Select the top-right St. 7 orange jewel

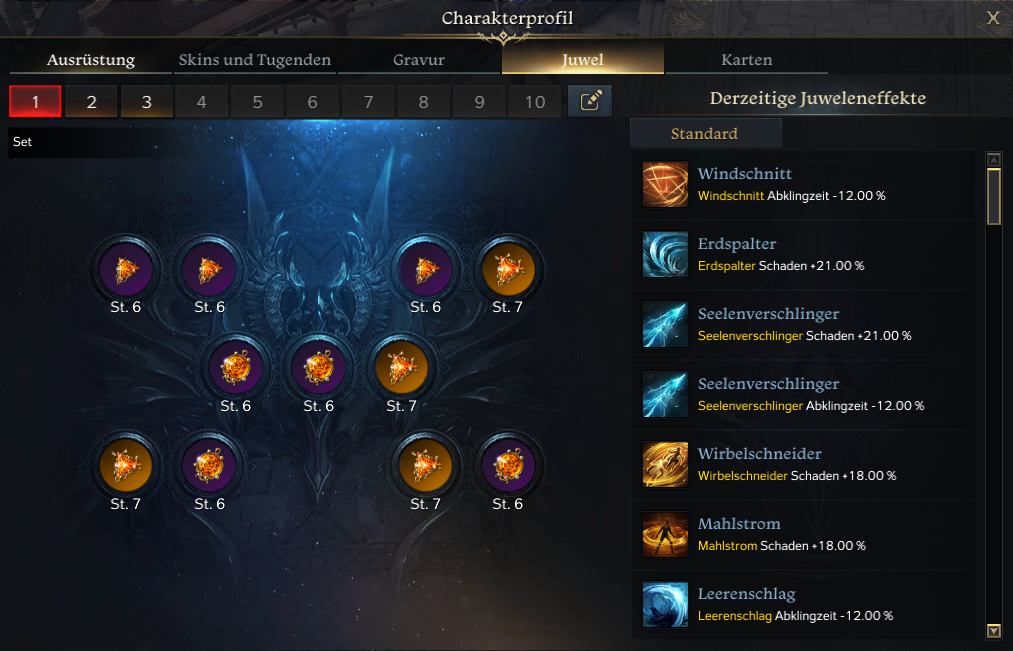pyautogui.click(x=508, y=270)
